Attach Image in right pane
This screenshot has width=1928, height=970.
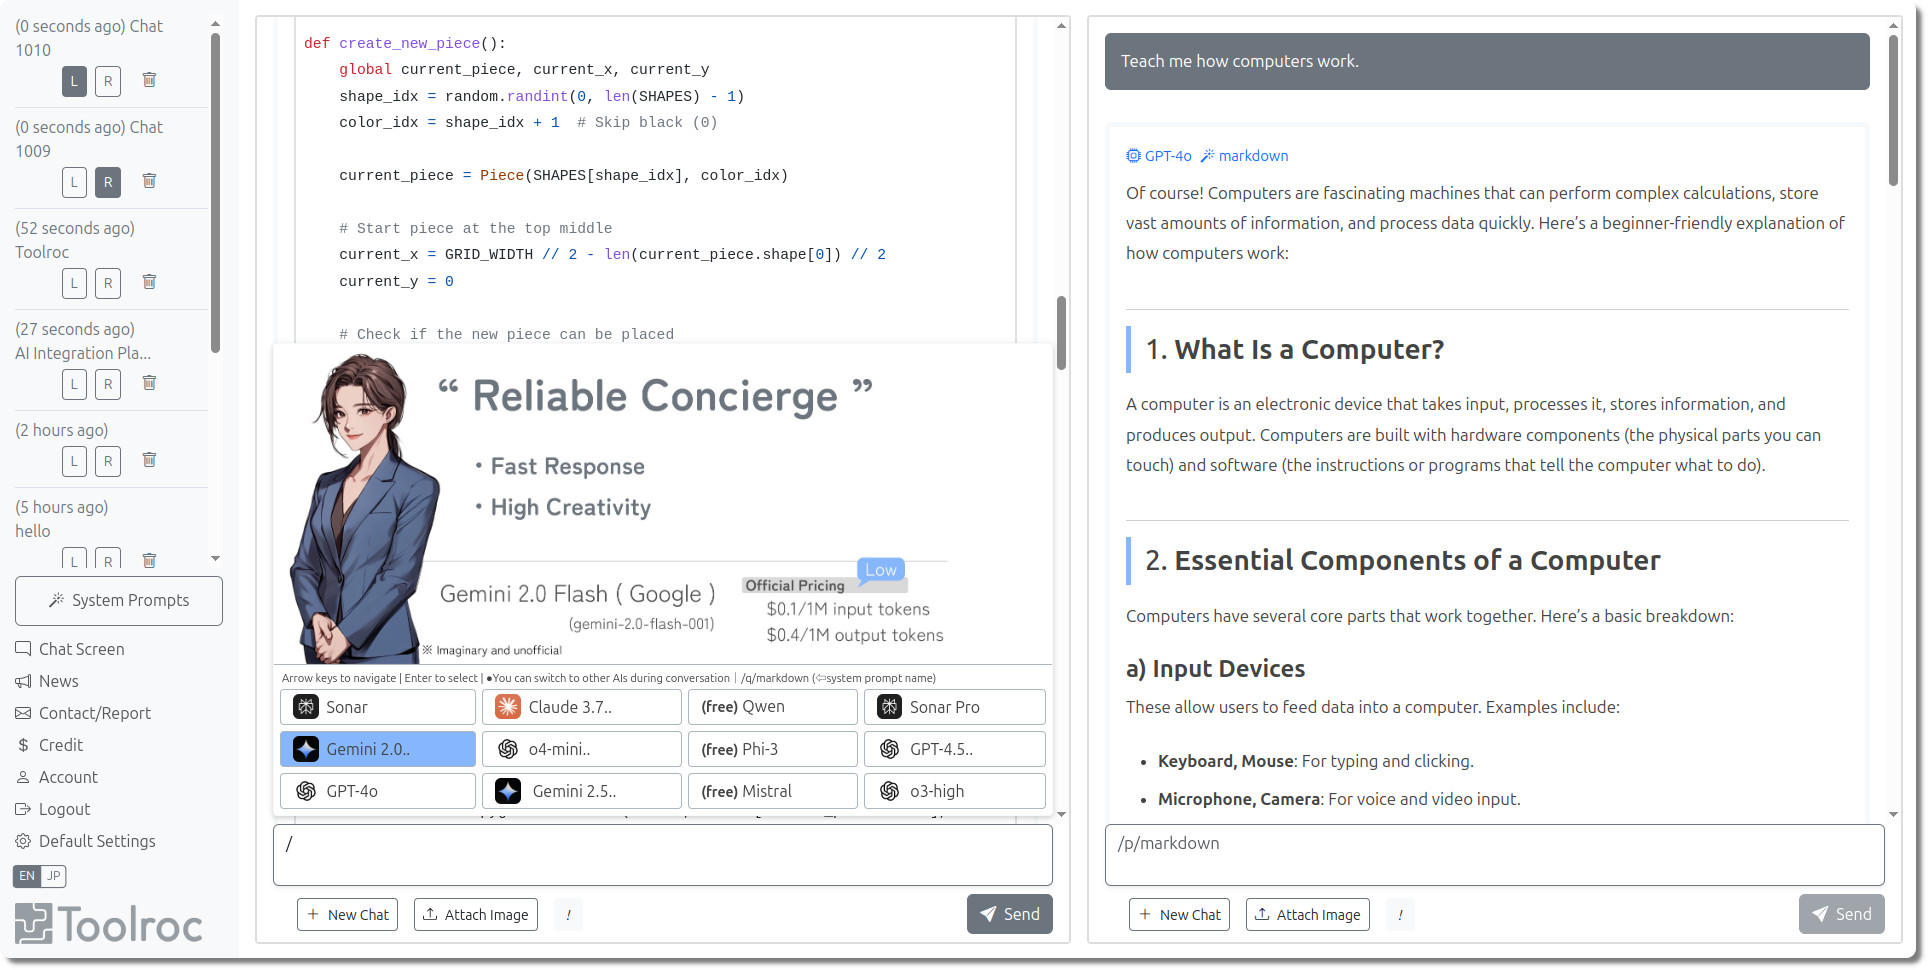pos(1308,915)
